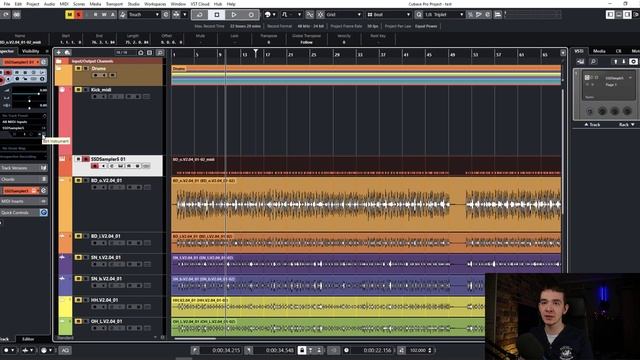Viewport: 640px width, 360px height.
Task: Click the Read automation R button in toolbar
Action: pyautogui.click(x=96, y=15)
